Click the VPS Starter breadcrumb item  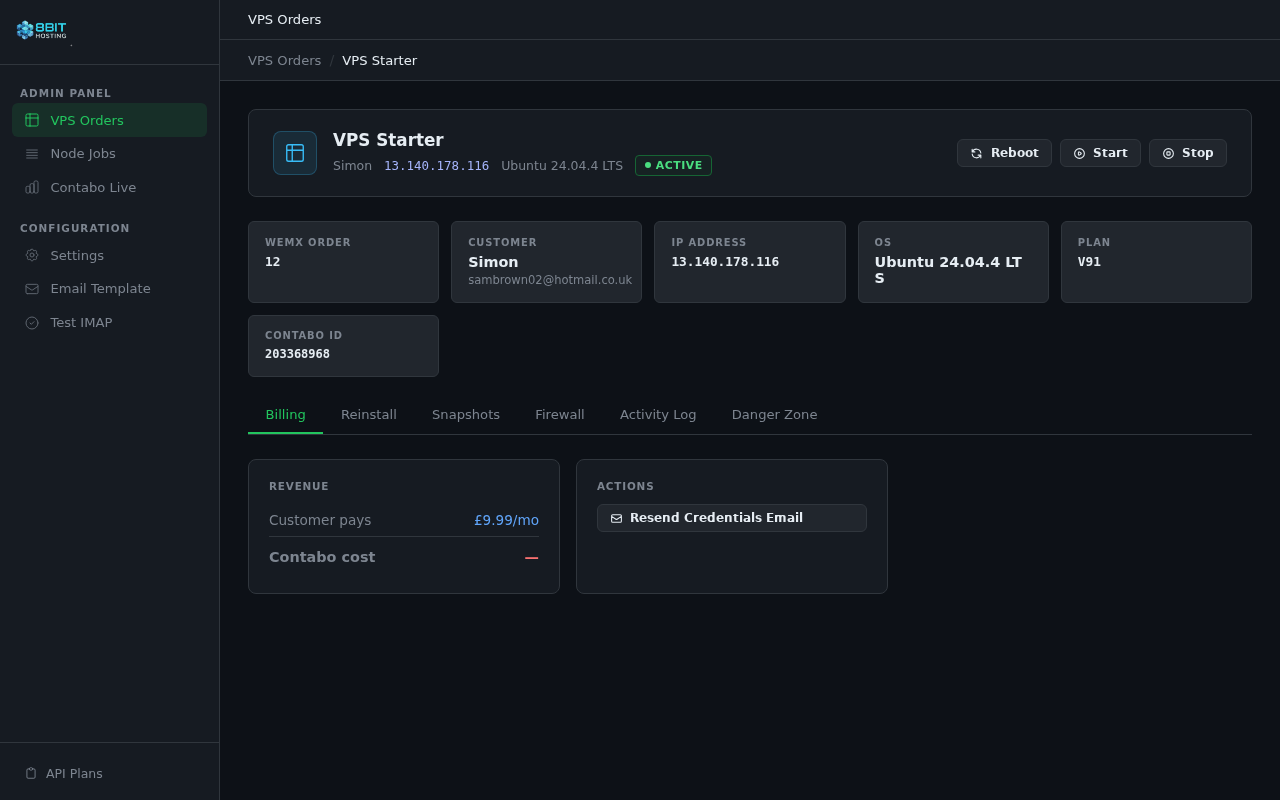point(380,61)
